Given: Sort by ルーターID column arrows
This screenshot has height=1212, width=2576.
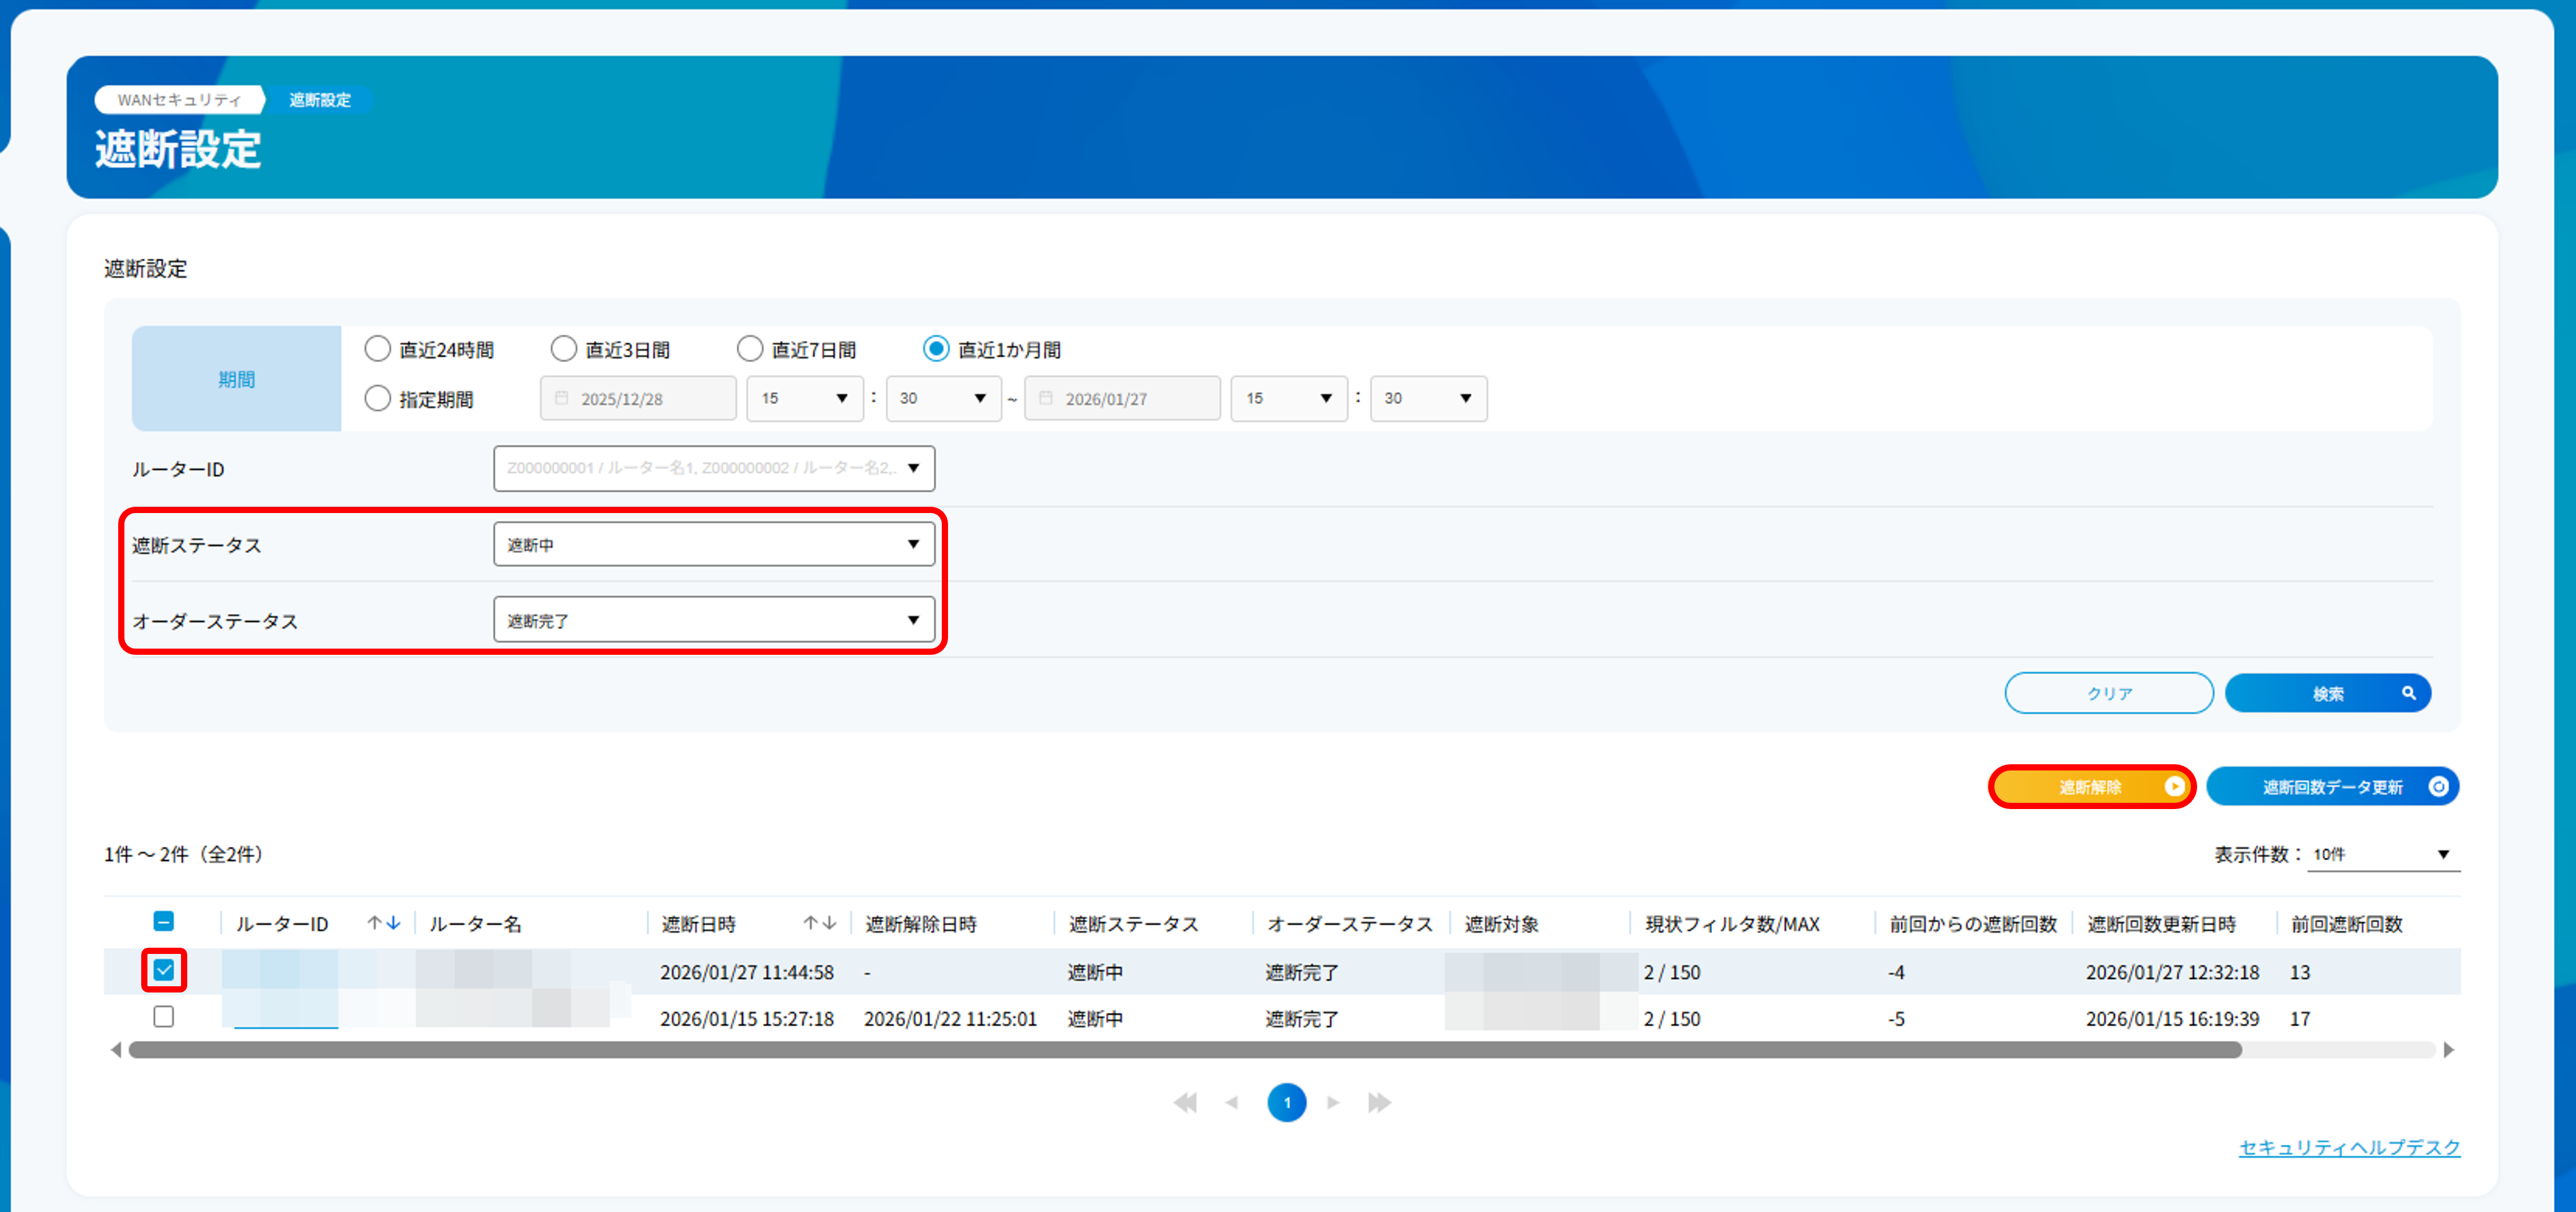Looking at the screenshot, I should tap(383, 923).
